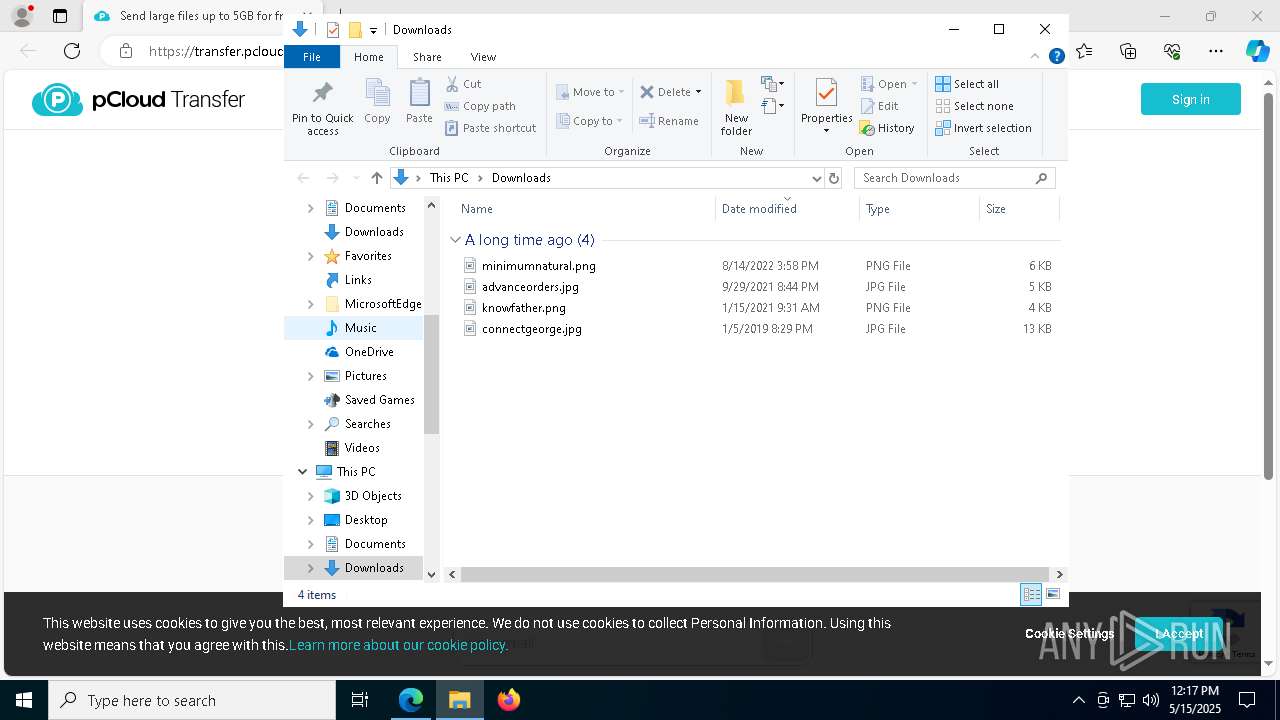Image resolution: width=1280 pixels, height=720 pixels.
Task: Collapse 'A long time ago' group
Action: pos(455,240)
